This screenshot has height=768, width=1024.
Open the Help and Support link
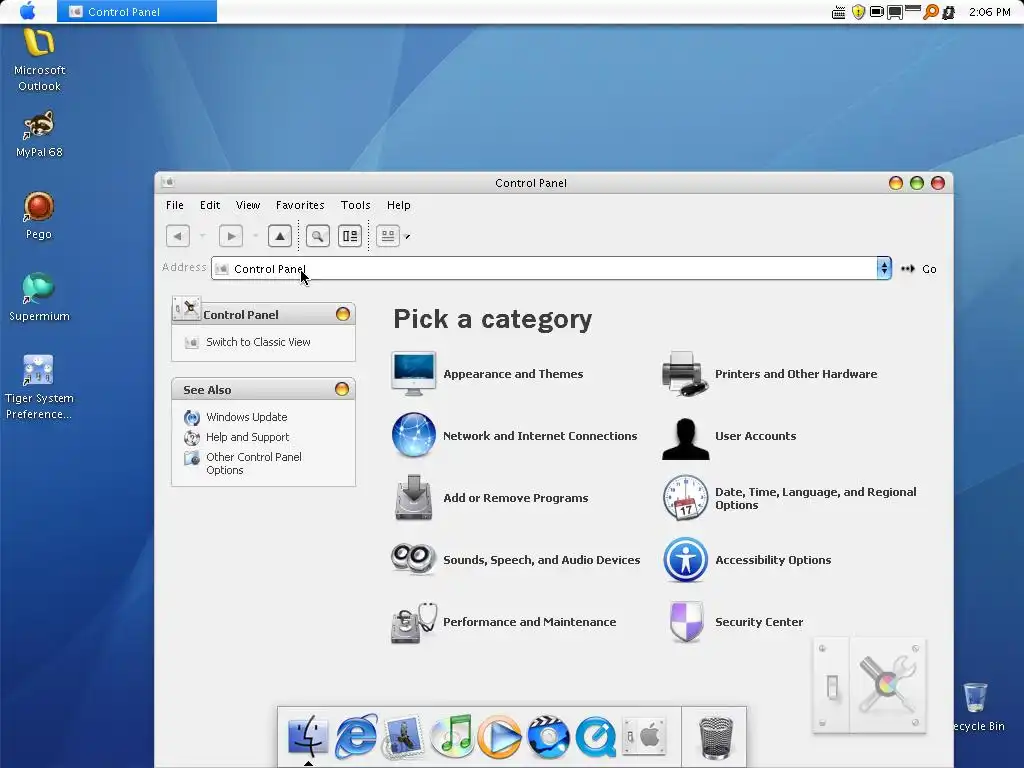[248, 437]
